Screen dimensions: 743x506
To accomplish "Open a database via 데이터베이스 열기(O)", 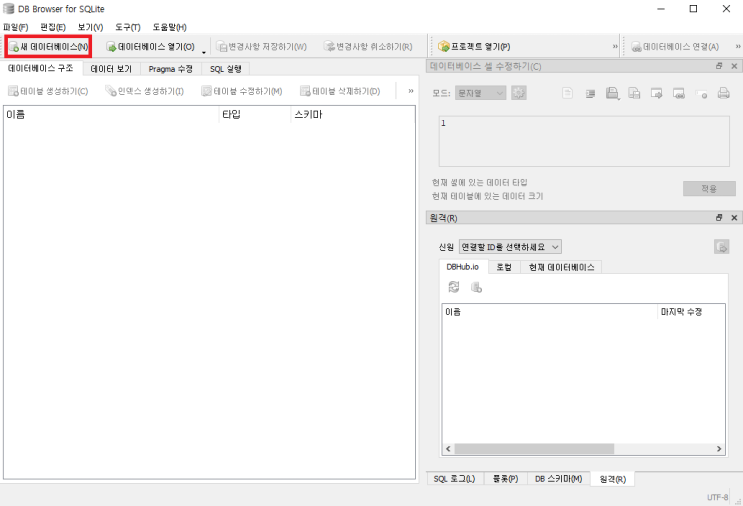I will [150, 46].
